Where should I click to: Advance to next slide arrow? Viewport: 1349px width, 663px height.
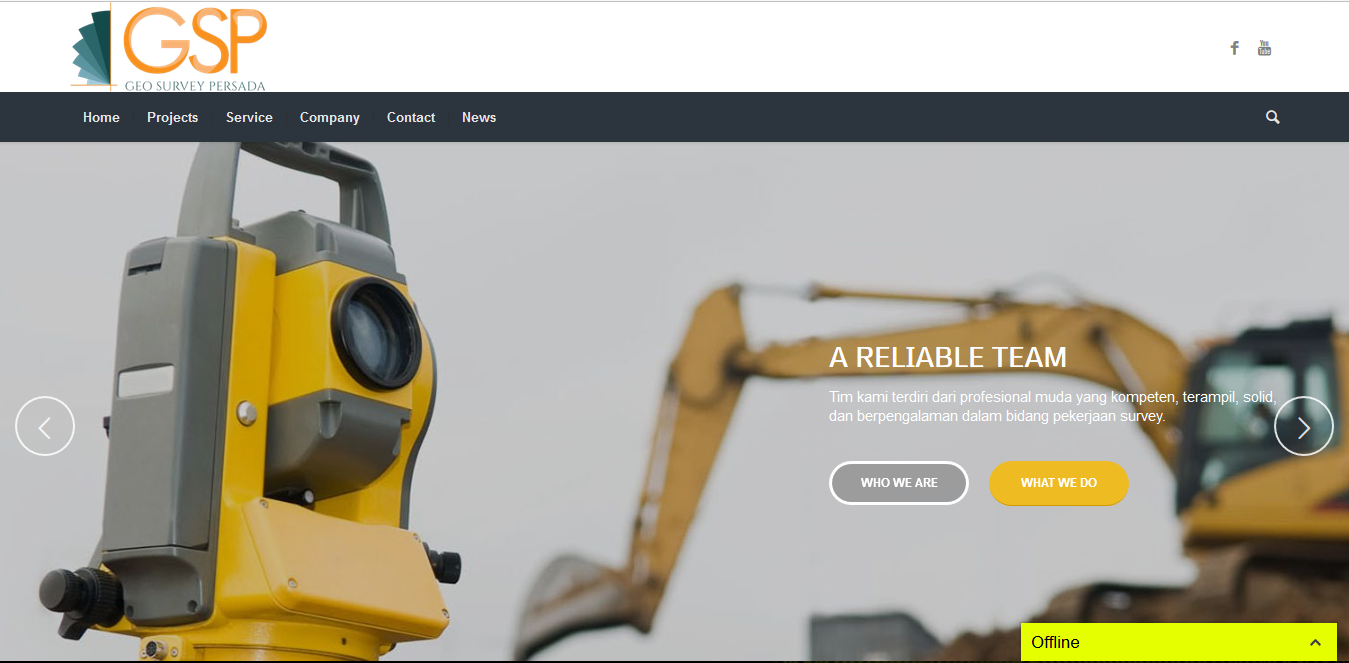[1304, 426]
